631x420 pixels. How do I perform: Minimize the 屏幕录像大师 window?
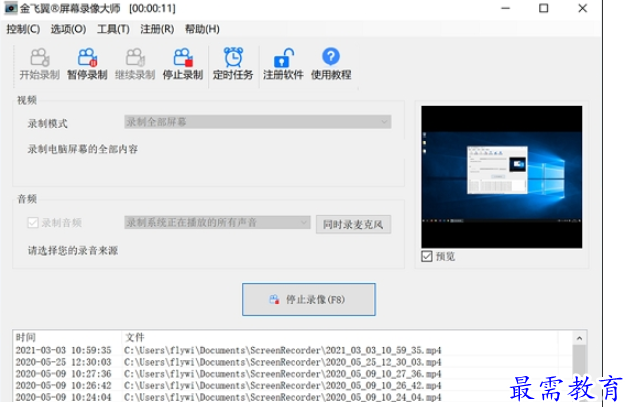click(x=505, y=8)
